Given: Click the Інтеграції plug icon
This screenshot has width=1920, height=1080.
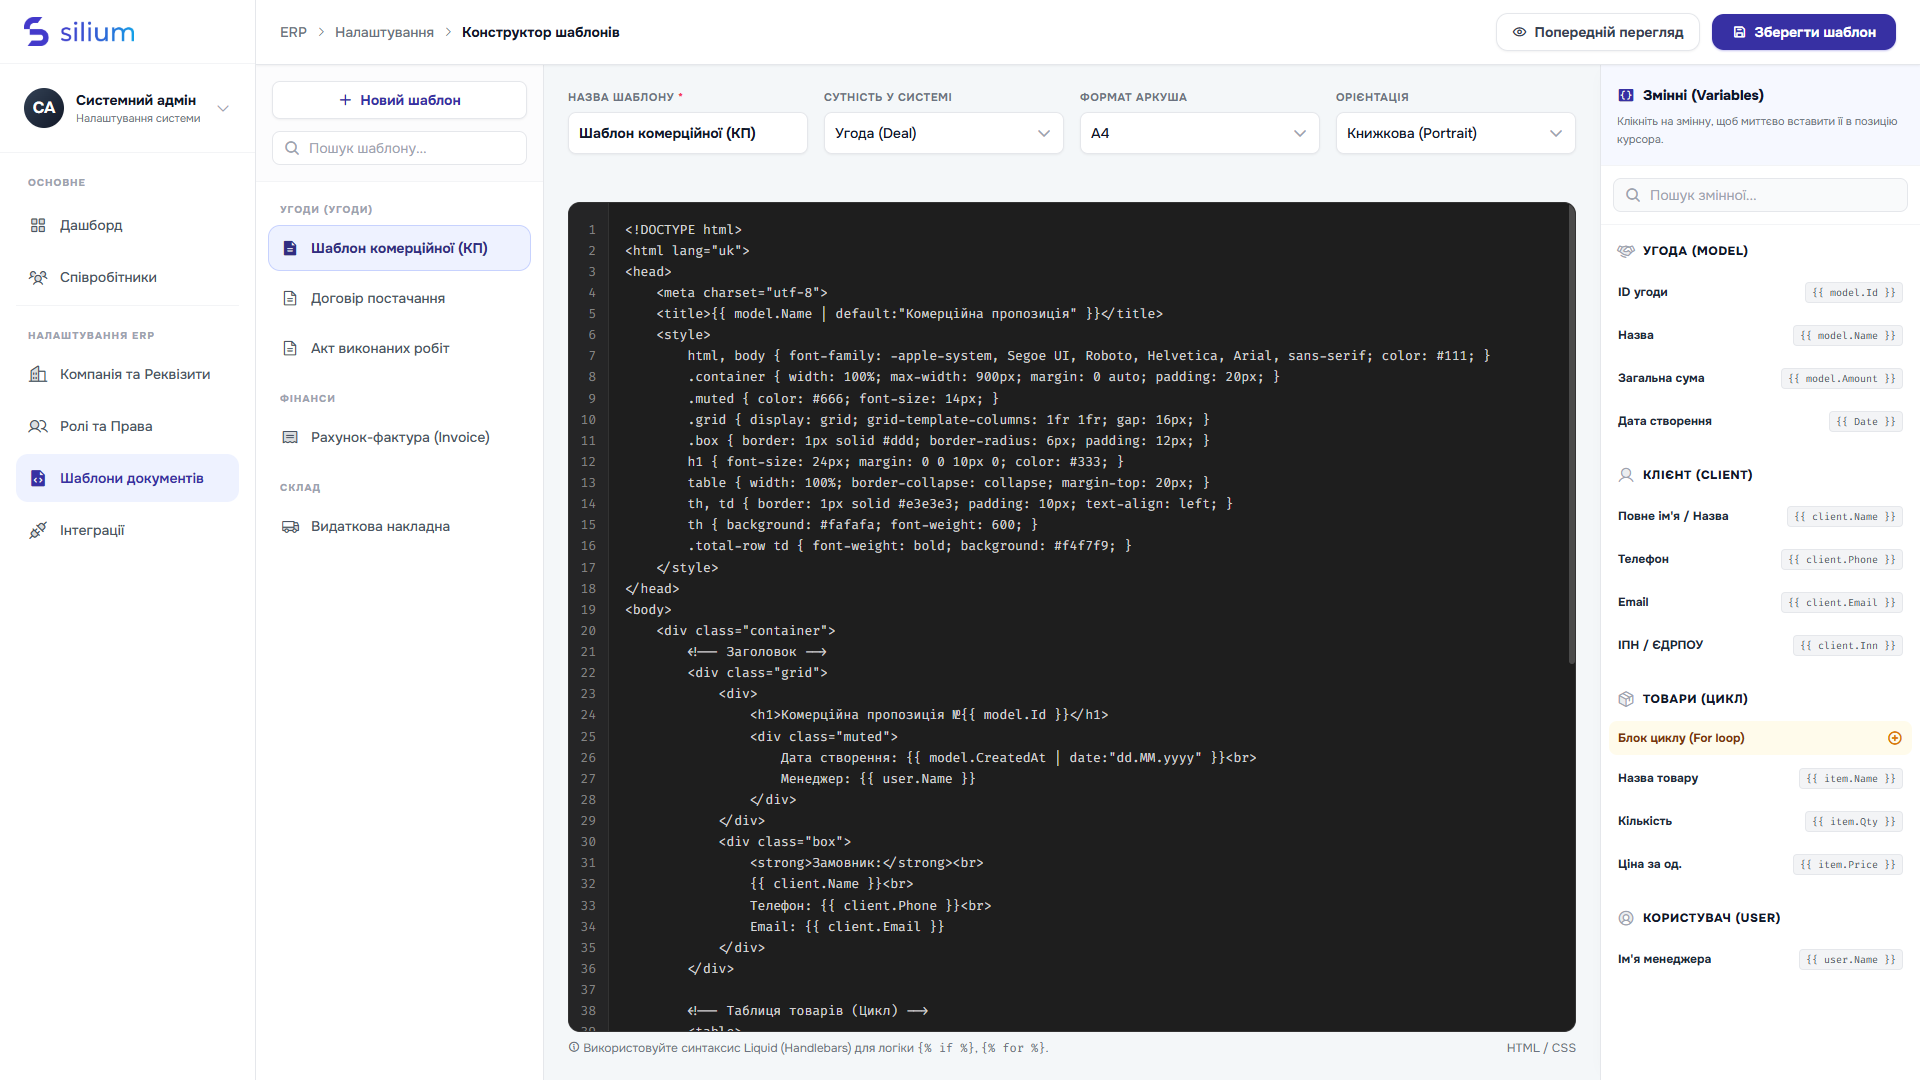Looking at the screenshot, I should [38, 530].
